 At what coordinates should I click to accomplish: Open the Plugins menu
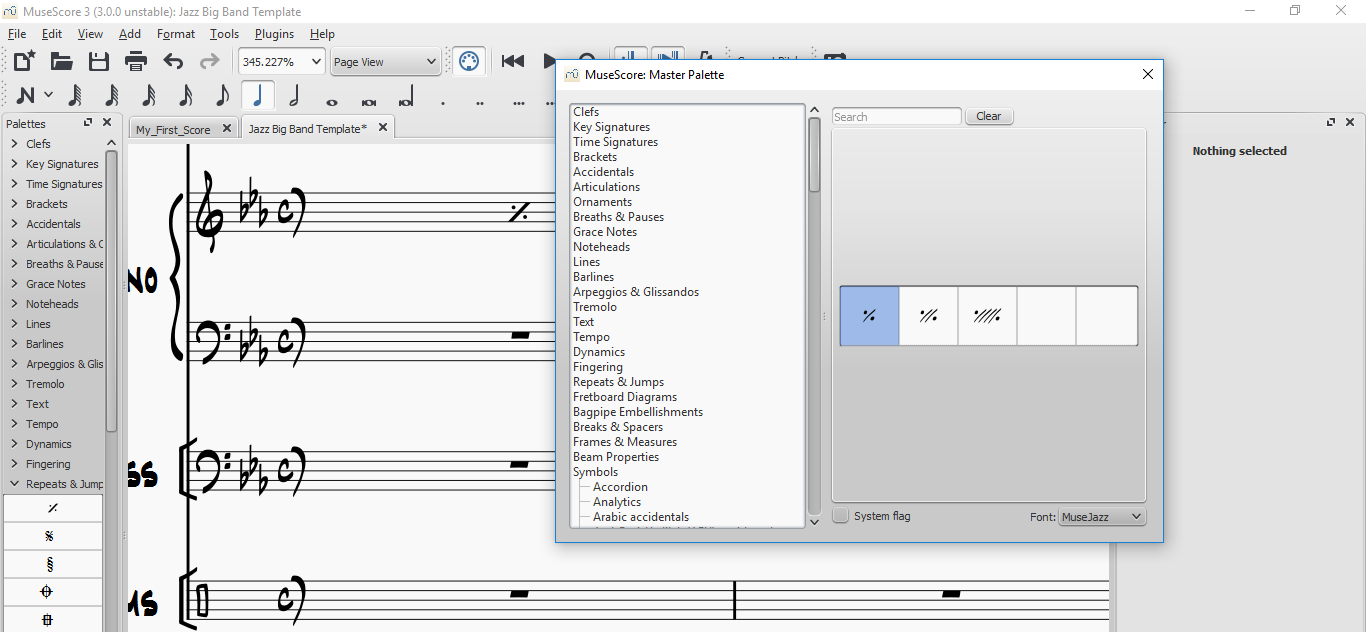pos(274,34)
